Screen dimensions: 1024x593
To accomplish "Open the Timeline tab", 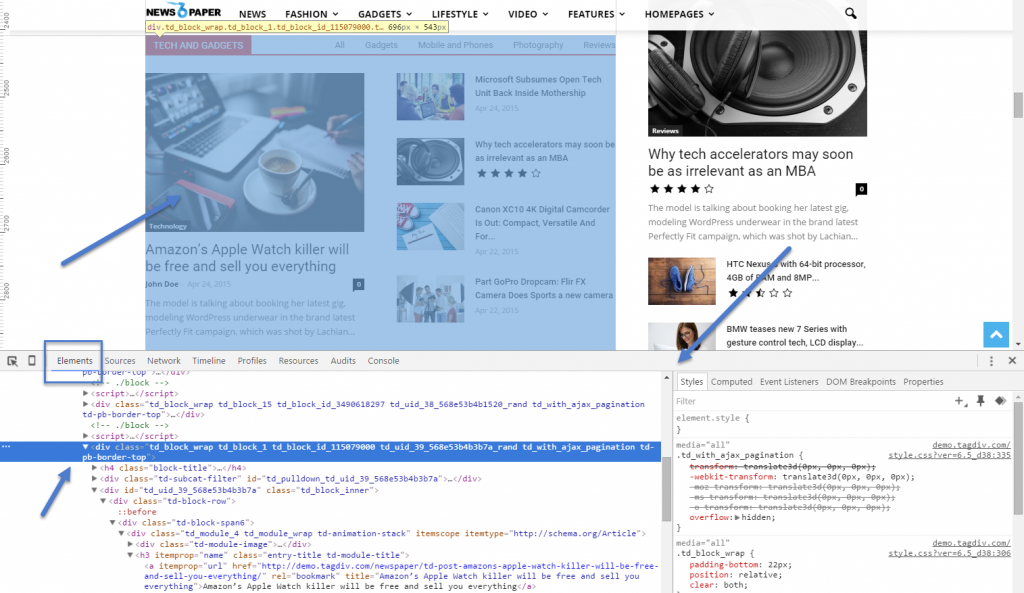I will 208,361.
